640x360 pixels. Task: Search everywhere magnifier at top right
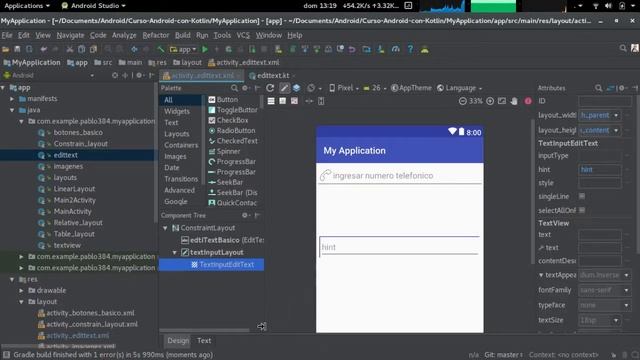point(623,49)
